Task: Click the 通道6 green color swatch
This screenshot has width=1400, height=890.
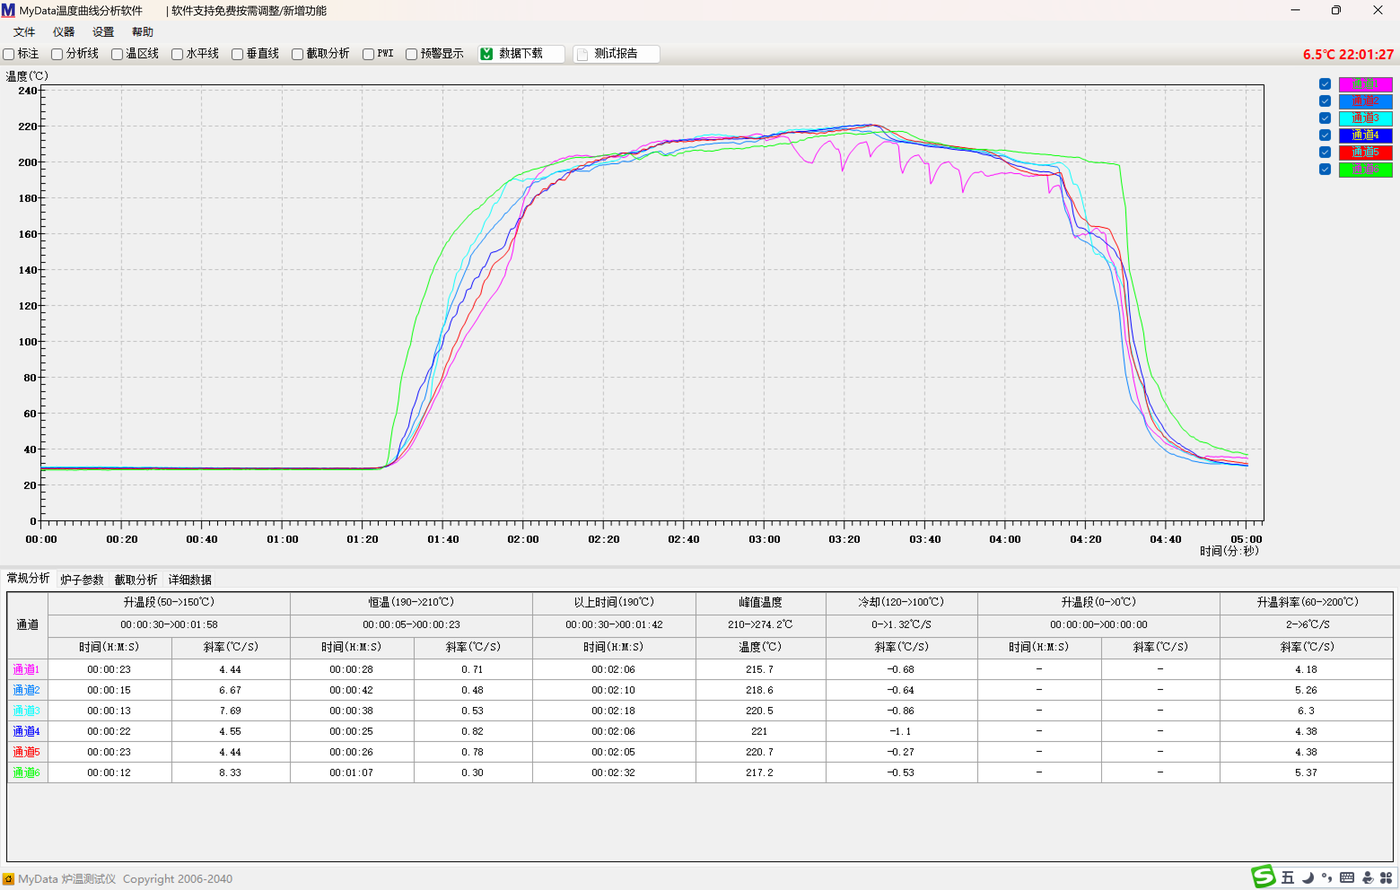Action: click(x=1365, y=169)
